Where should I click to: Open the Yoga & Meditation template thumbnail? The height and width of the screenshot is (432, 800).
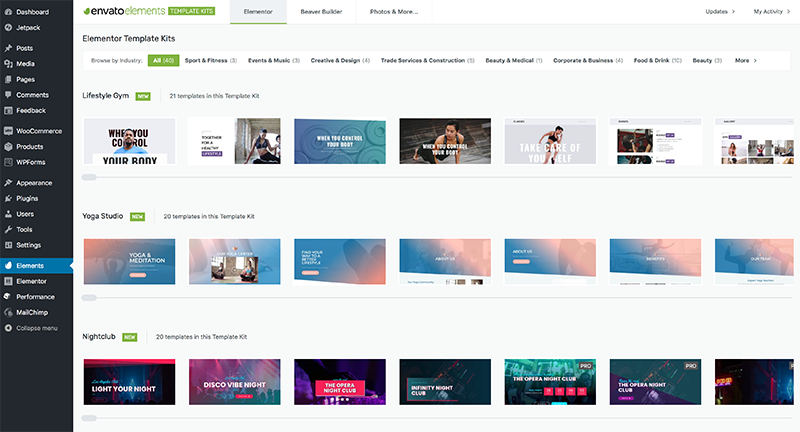pos(129,261)
